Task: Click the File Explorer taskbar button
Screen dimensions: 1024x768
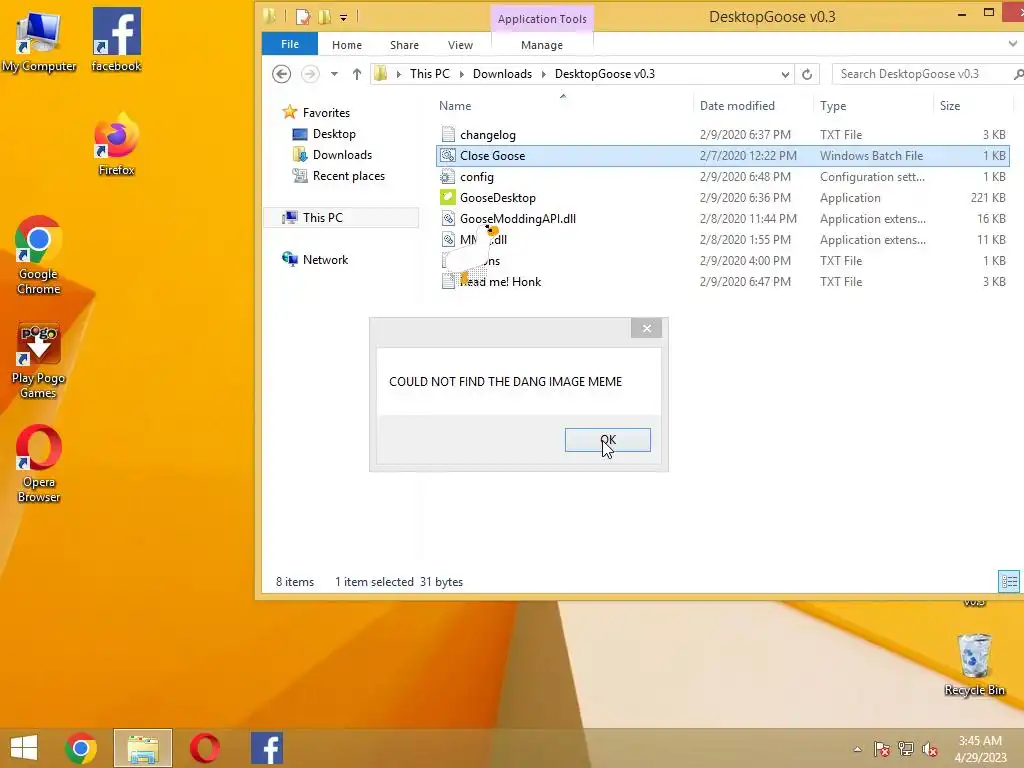Action: click(x=143, y=748)
